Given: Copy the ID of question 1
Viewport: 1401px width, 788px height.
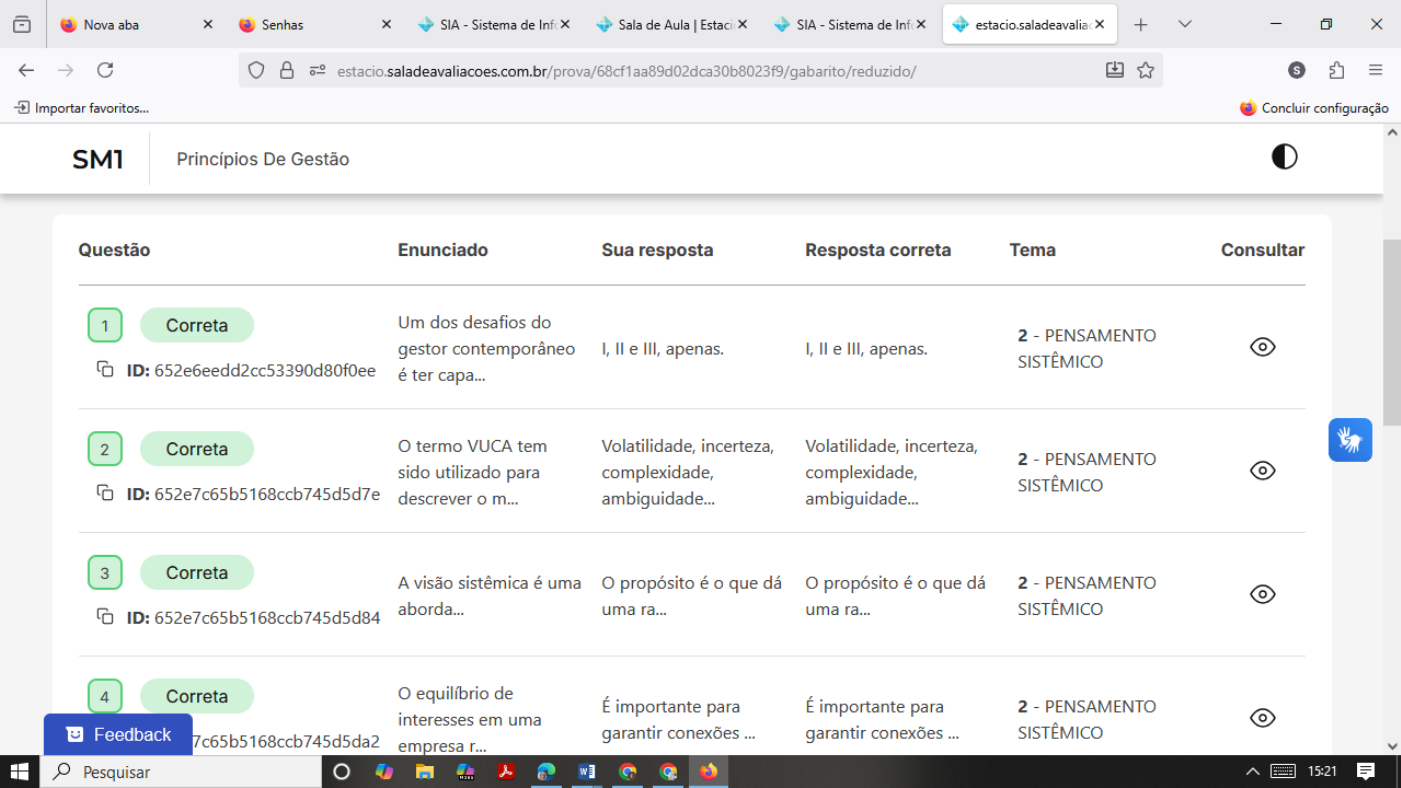Looking at the screenshot, I should click(x=105, y=370).
